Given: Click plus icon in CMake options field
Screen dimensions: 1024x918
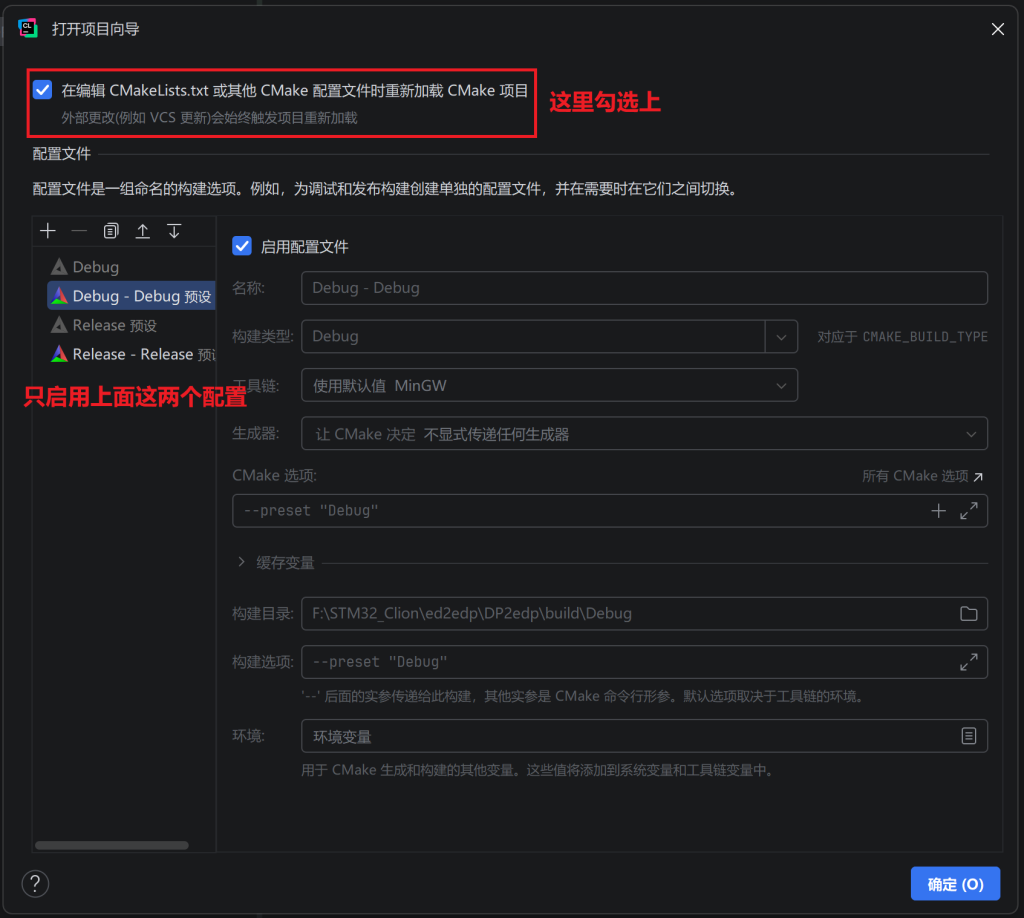Looking at the screenshot, I should pos(938,511).
